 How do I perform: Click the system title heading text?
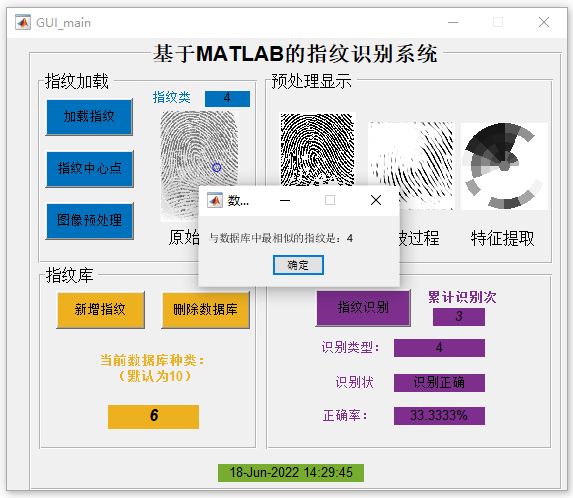[295, 54]
